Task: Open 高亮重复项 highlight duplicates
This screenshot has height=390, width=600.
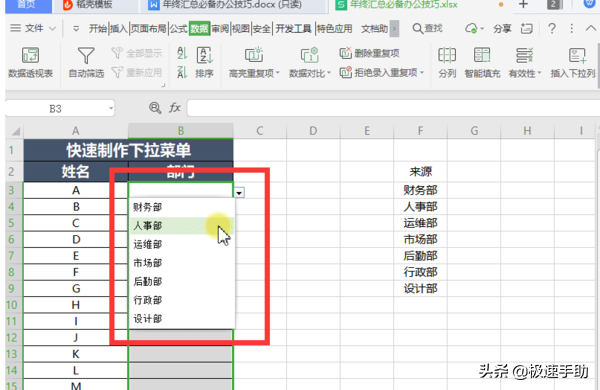Action: click(254, 62)
